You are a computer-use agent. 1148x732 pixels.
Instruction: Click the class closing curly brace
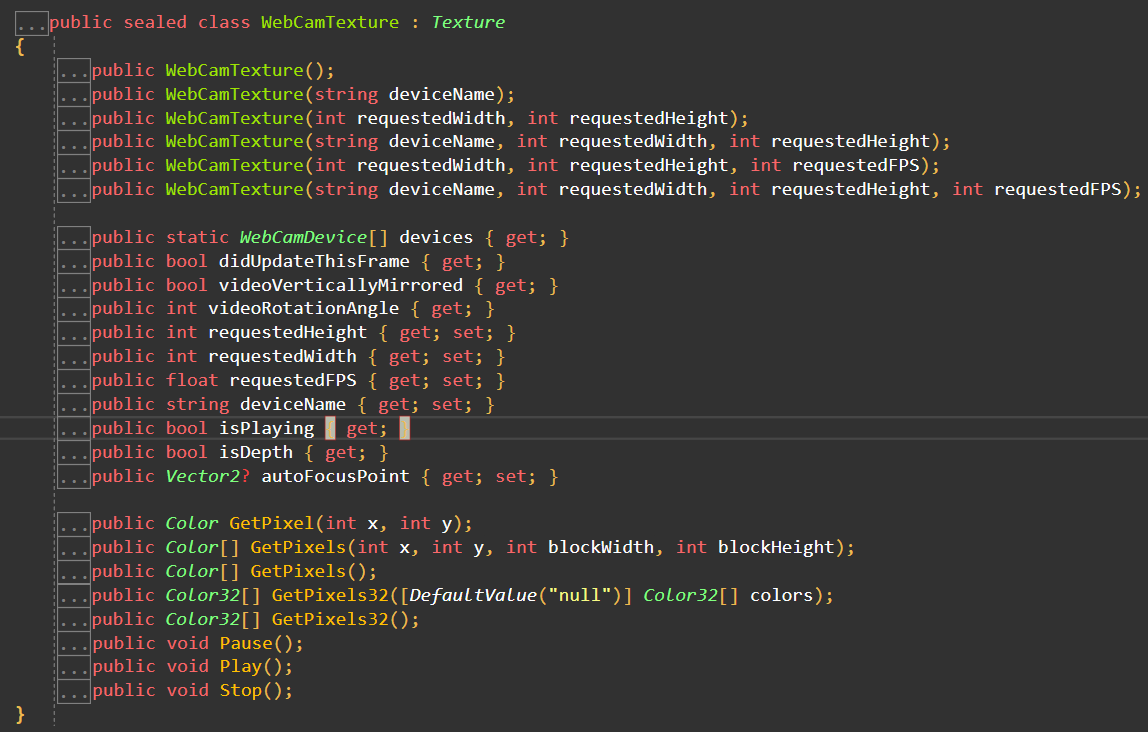pos(20,714)
